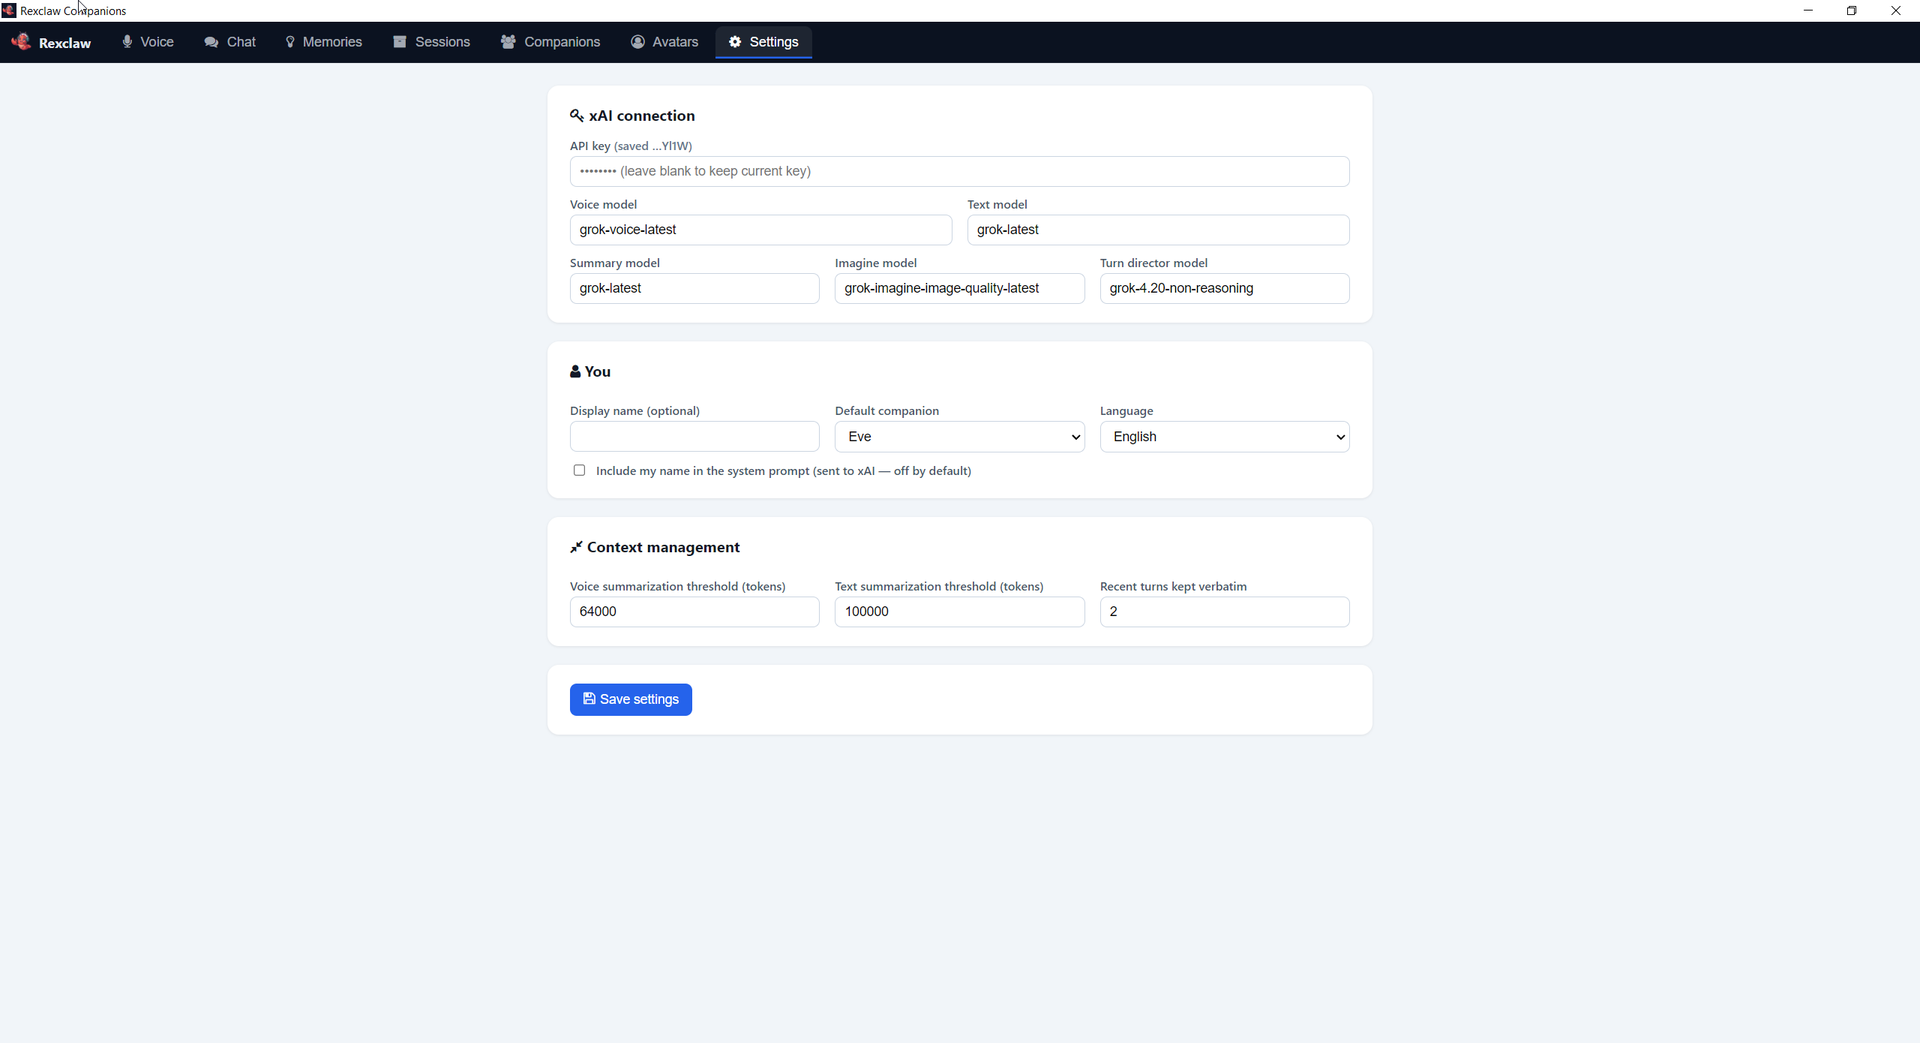The height and width of the screenshot is (1043, 1920).
Task: Click the Turn director model field
Action: (1224, 289)
